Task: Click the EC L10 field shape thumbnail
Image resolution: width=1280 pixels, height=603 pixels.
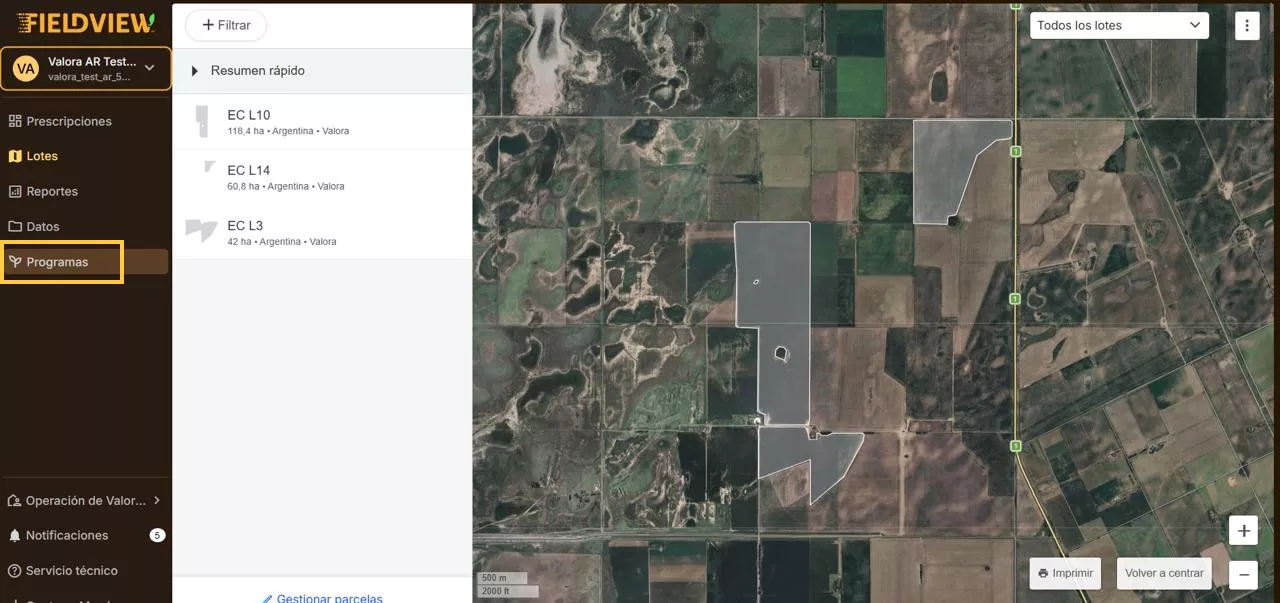Action: [x=202, y=122]
